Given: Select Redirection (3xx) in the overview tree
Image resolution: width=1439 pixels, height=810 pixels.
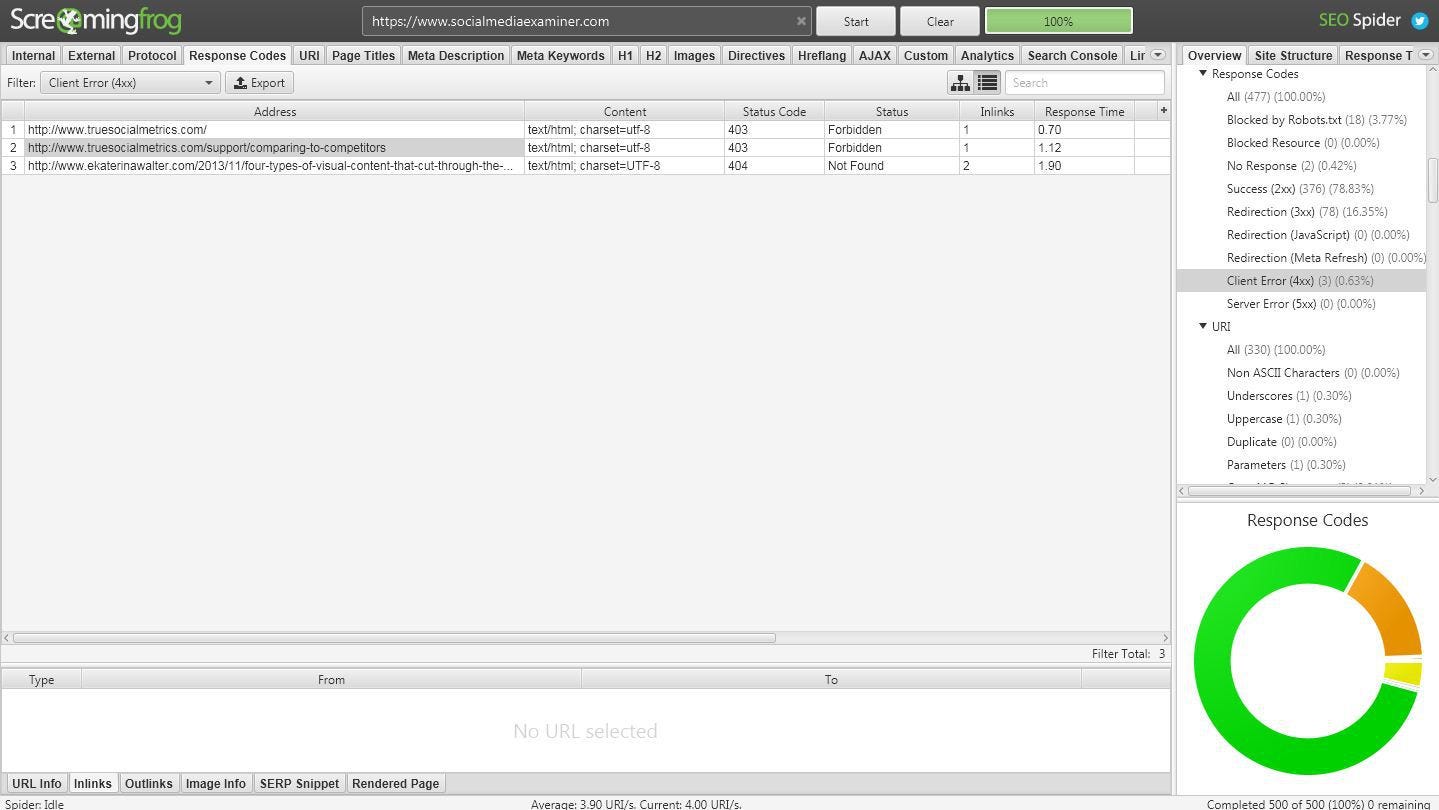Looking at the screenshot, I should [1307, 212].
